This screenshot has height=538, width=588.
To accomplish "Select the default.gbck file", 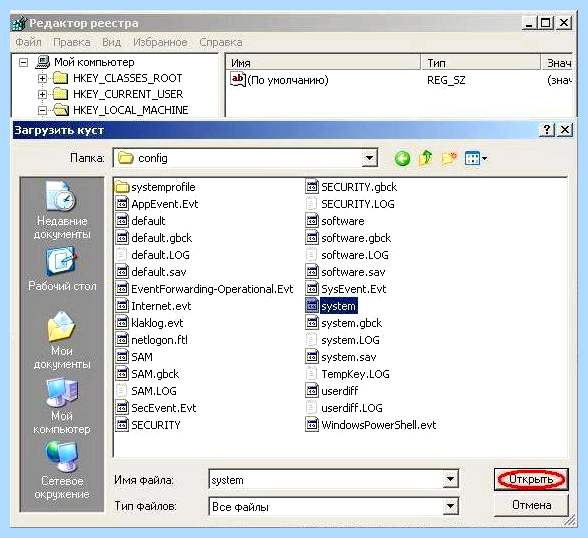I will point(154,238).
